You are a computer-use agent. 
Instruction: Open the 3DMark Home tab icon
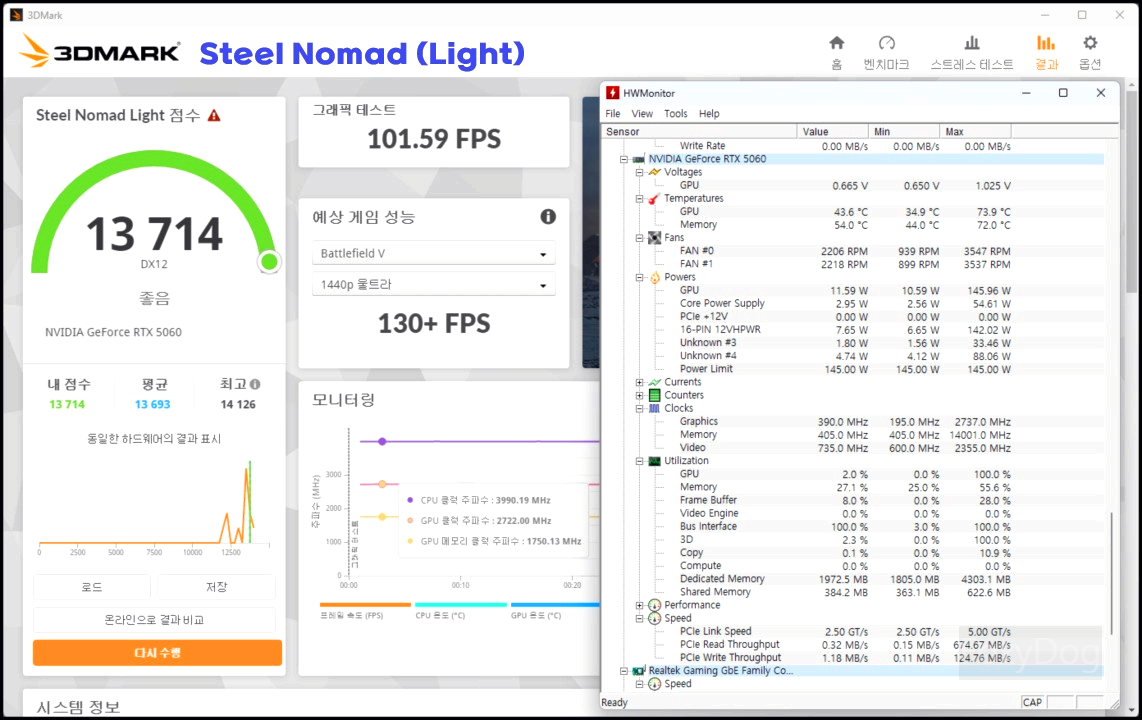[x=837, y=43]
